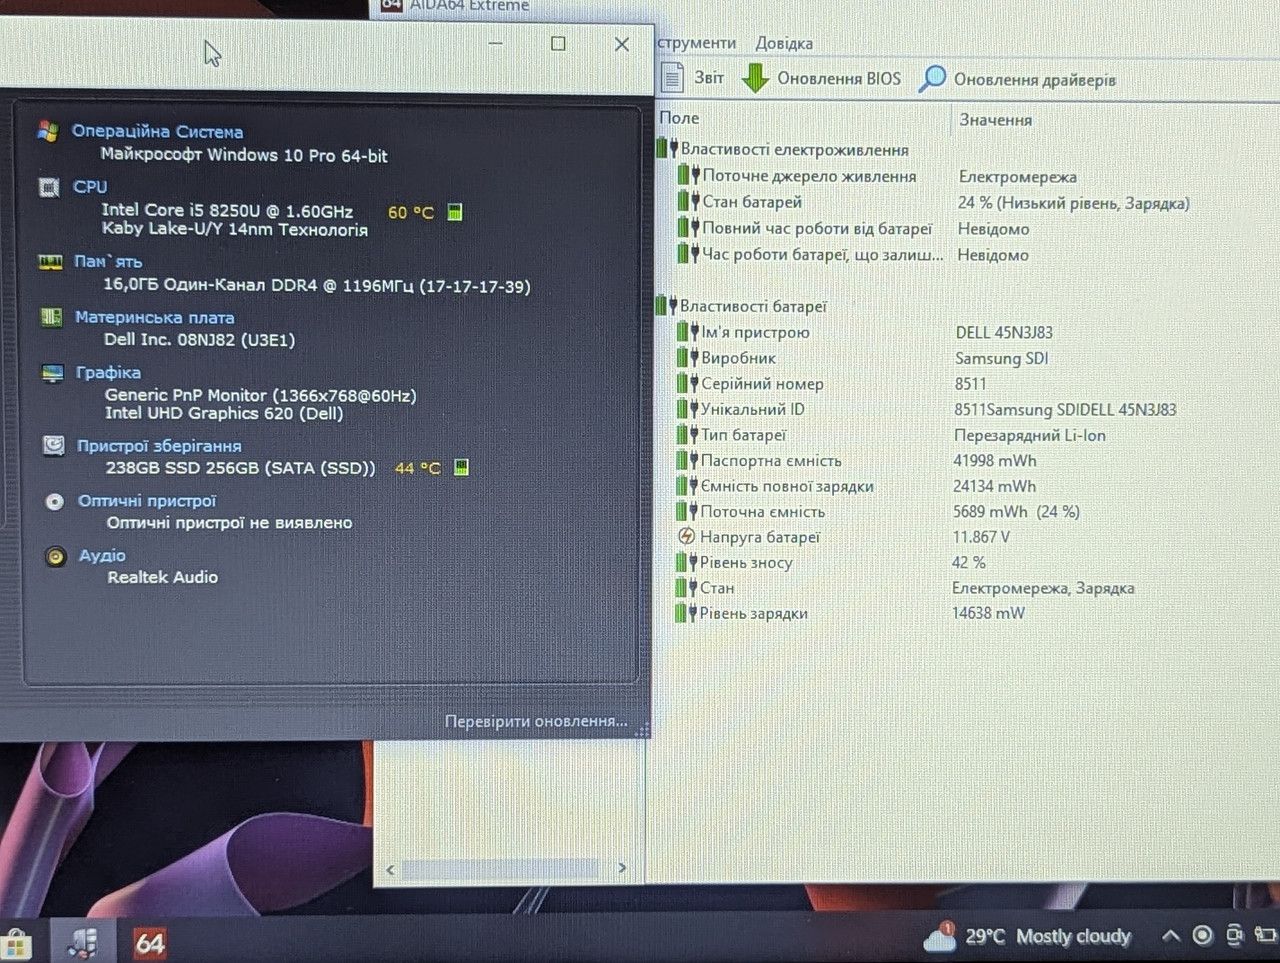Open the Оптичні пристрої section in Speccy
Viewport: 1280px width, 963px height.
click(147, 501)
